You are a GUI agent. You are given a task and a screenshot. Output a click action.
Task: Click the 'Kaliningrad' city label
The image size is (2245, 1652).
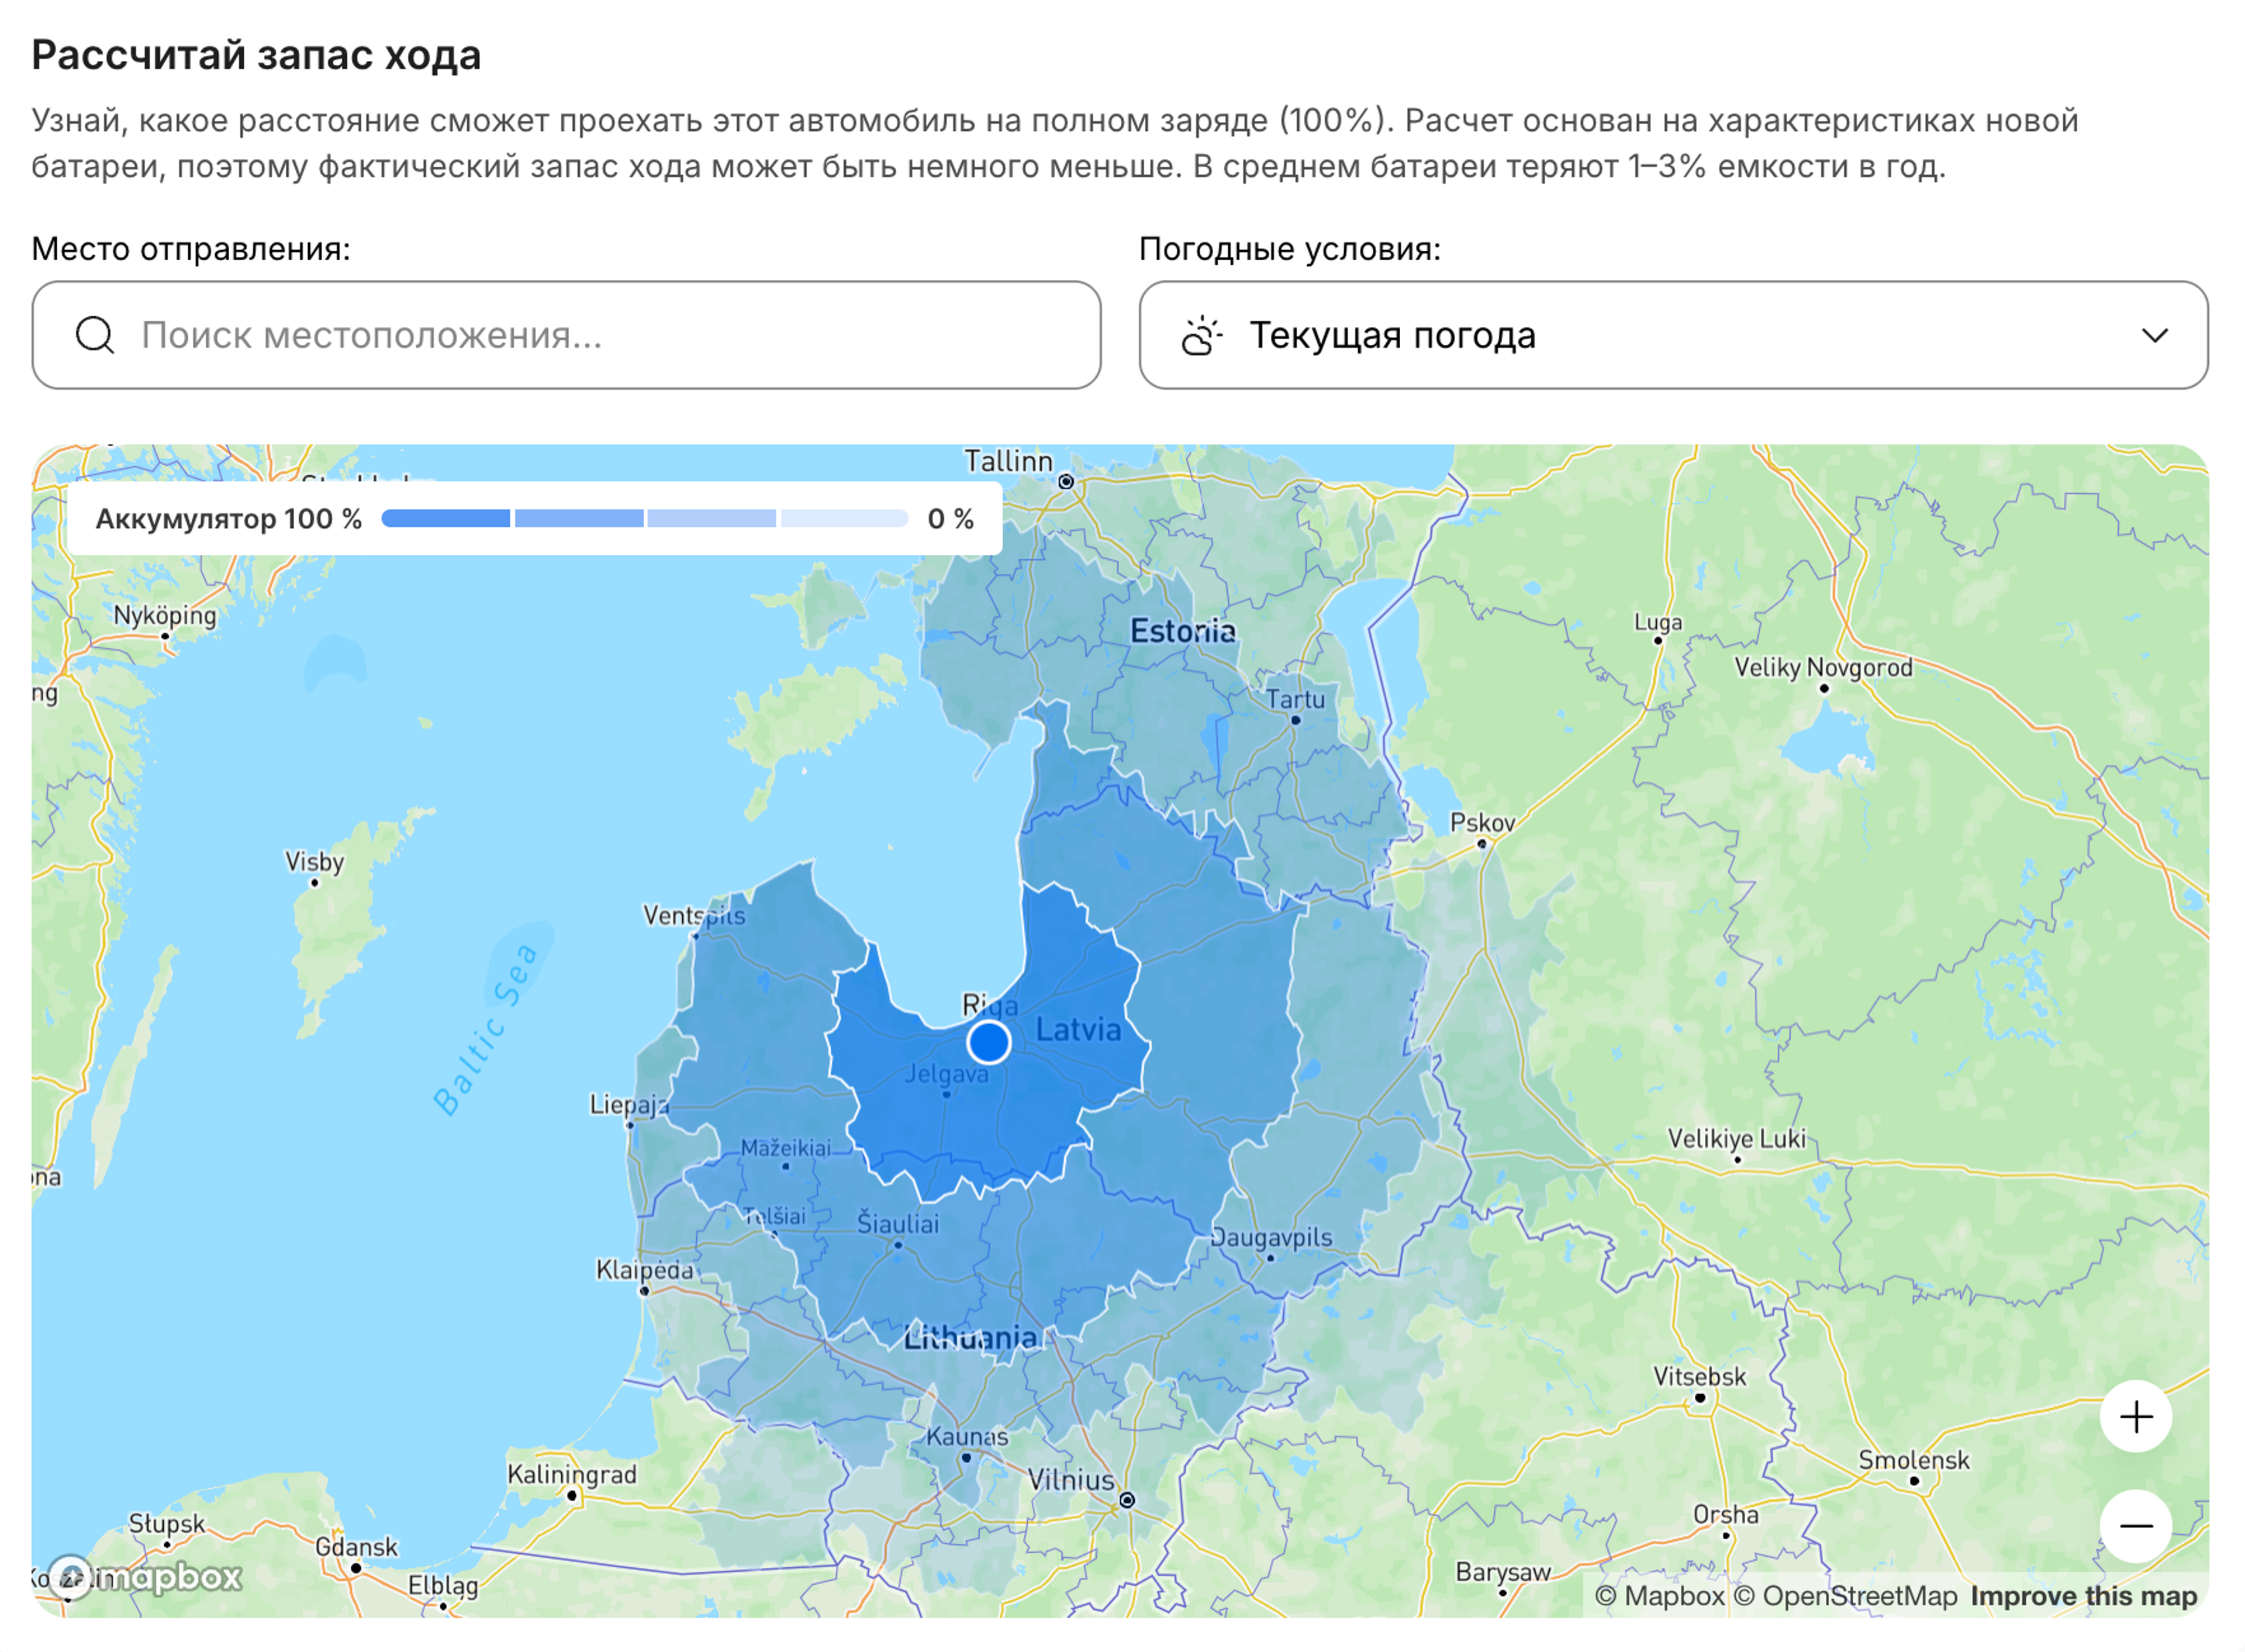[x=571, y=1474]
